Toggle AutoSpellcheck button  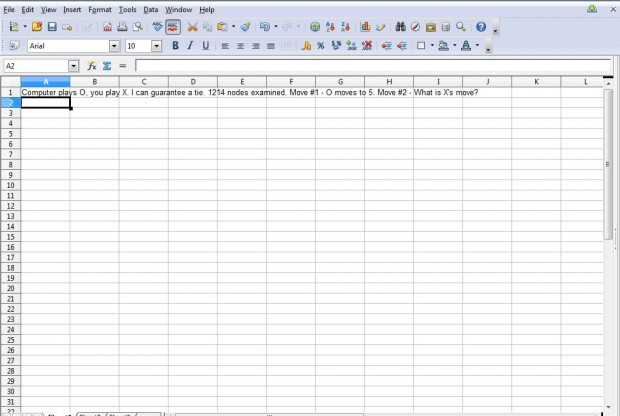coord(173,27)
